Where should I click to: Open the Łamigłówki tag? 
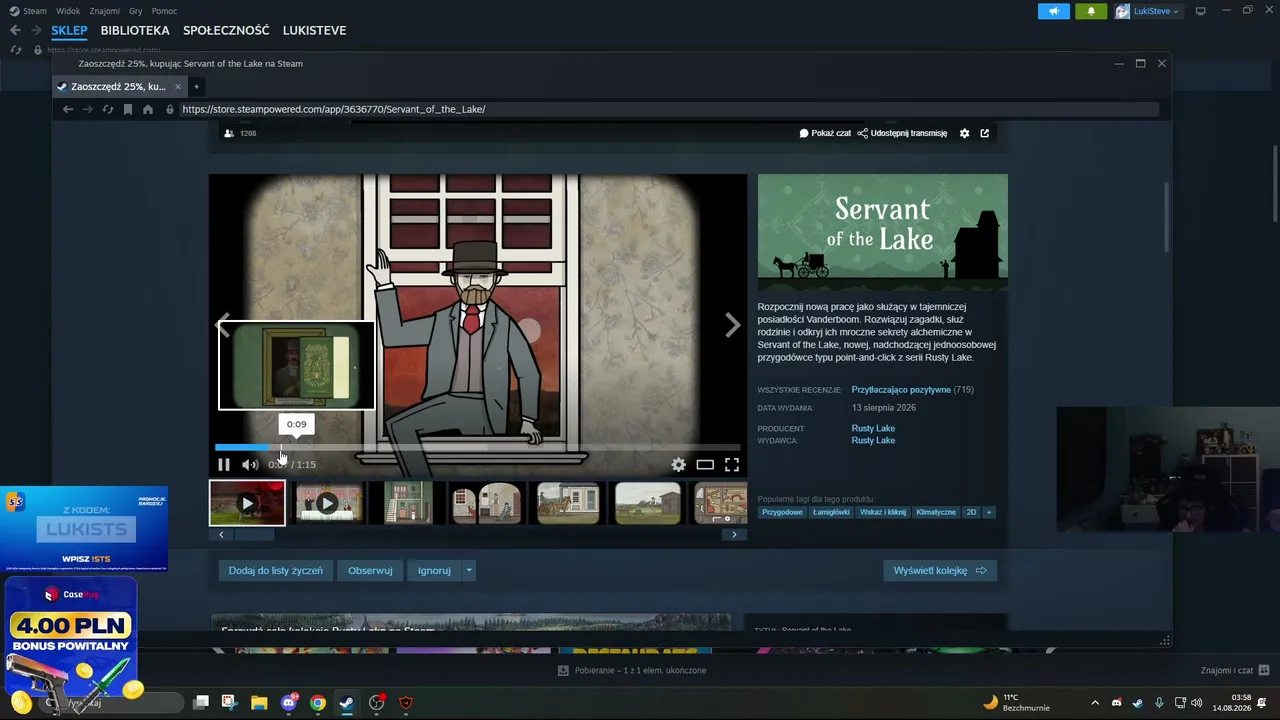click(x=831, y=512)
